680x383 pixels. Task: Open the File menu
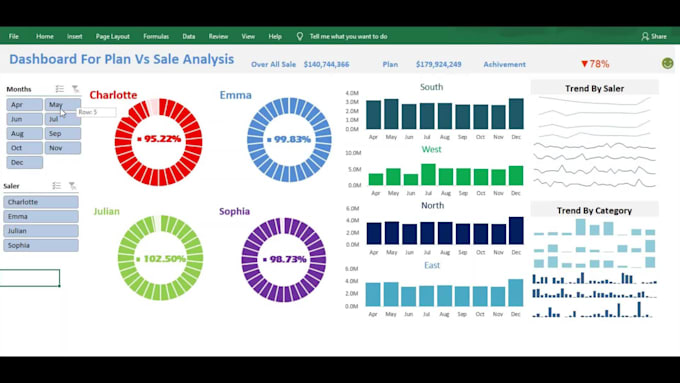[x=14, y=36]
